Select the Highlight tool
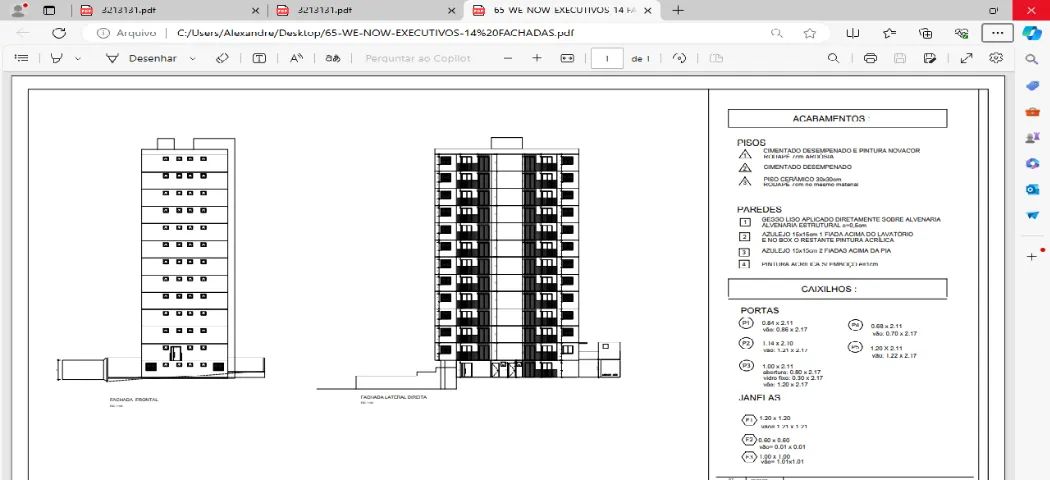The height and width of the screenshot is (480, 1050). pos(57,58)
